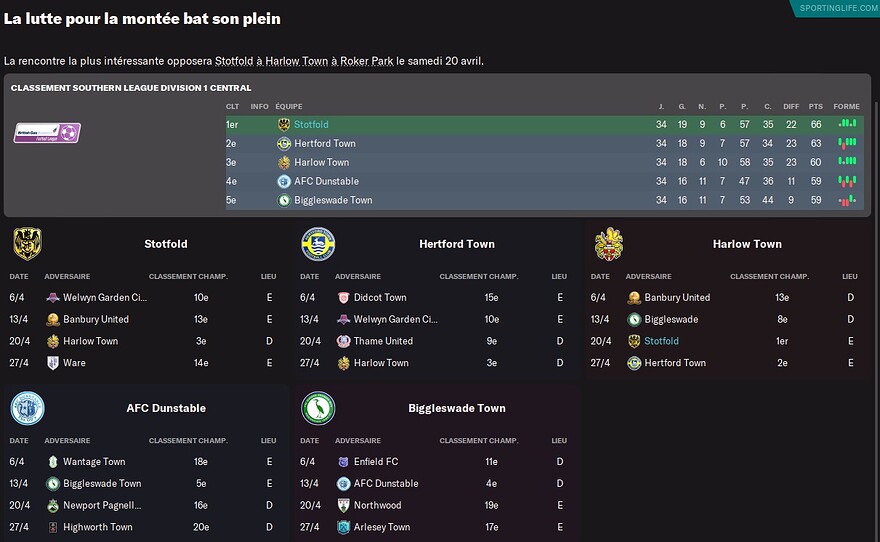The height and width of the screenshot is (542, 880).
Task: Click the large Biggleswade Town crest
Action: click(318, 408)
